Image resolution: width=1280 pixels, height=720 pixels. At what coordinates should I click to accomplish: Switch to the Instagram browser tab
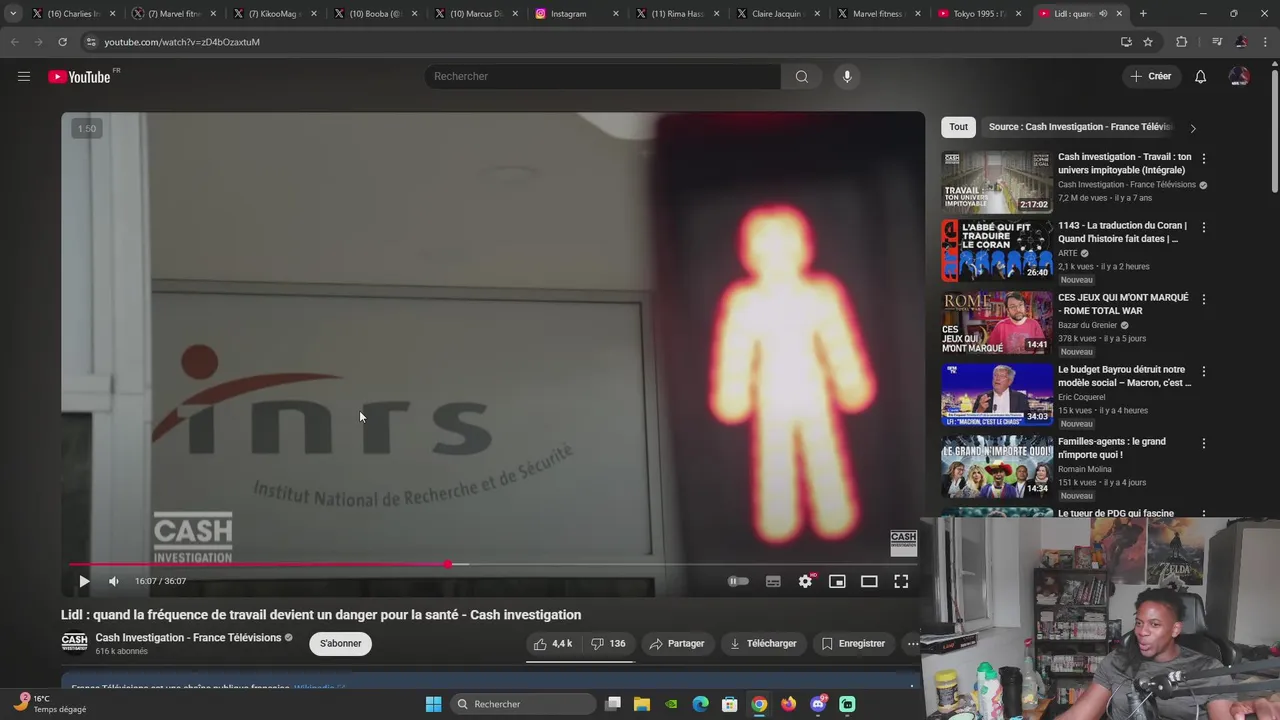tap(573, 14)
